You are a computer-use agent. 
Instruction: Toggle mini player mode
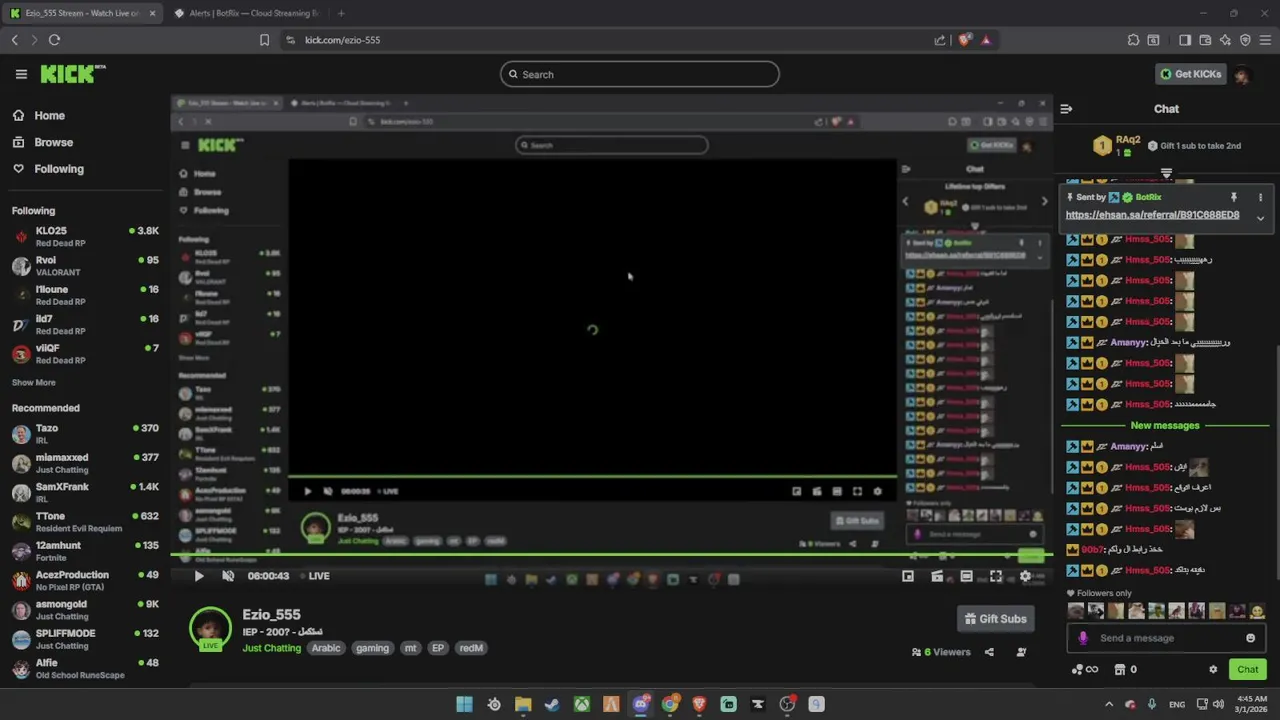click(x=908, y=576)
